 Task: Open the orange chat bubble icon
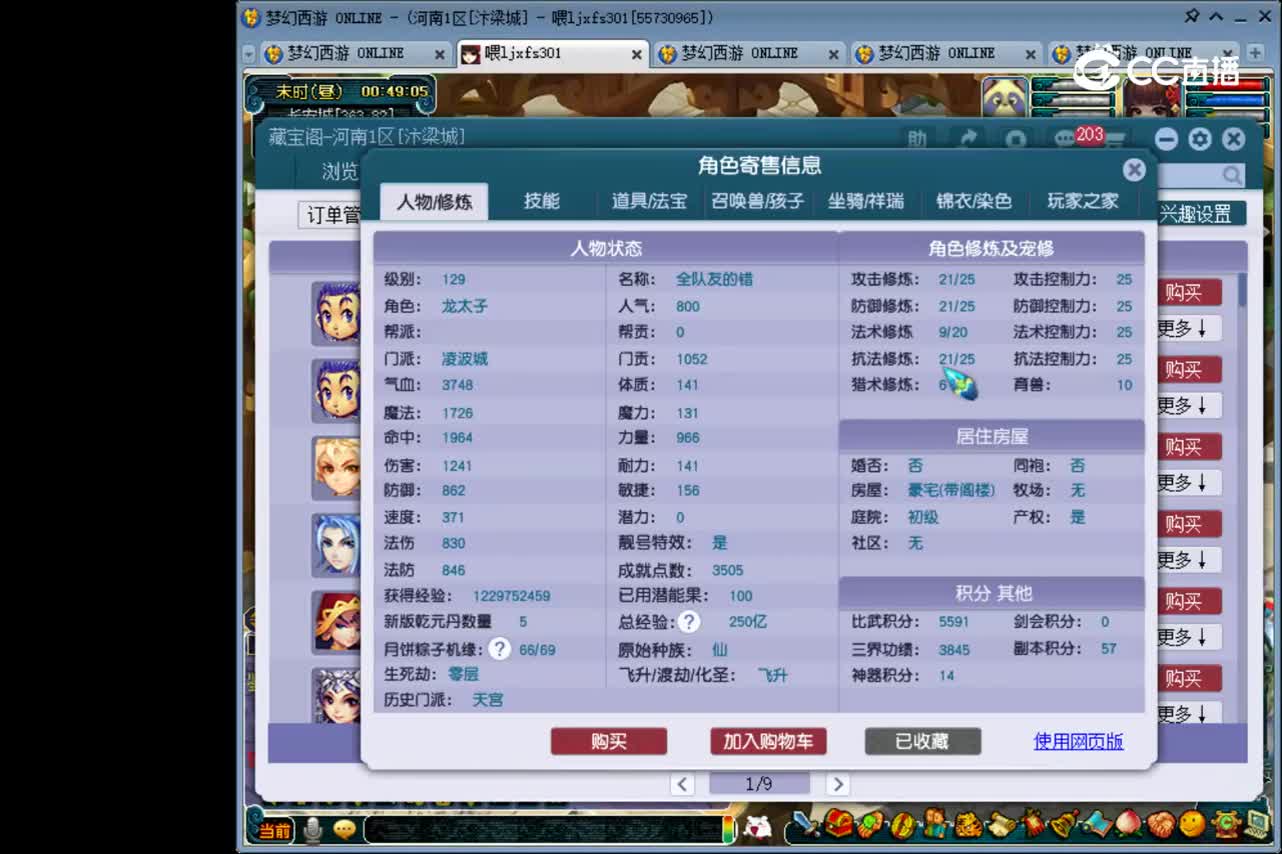coord(344,829)
